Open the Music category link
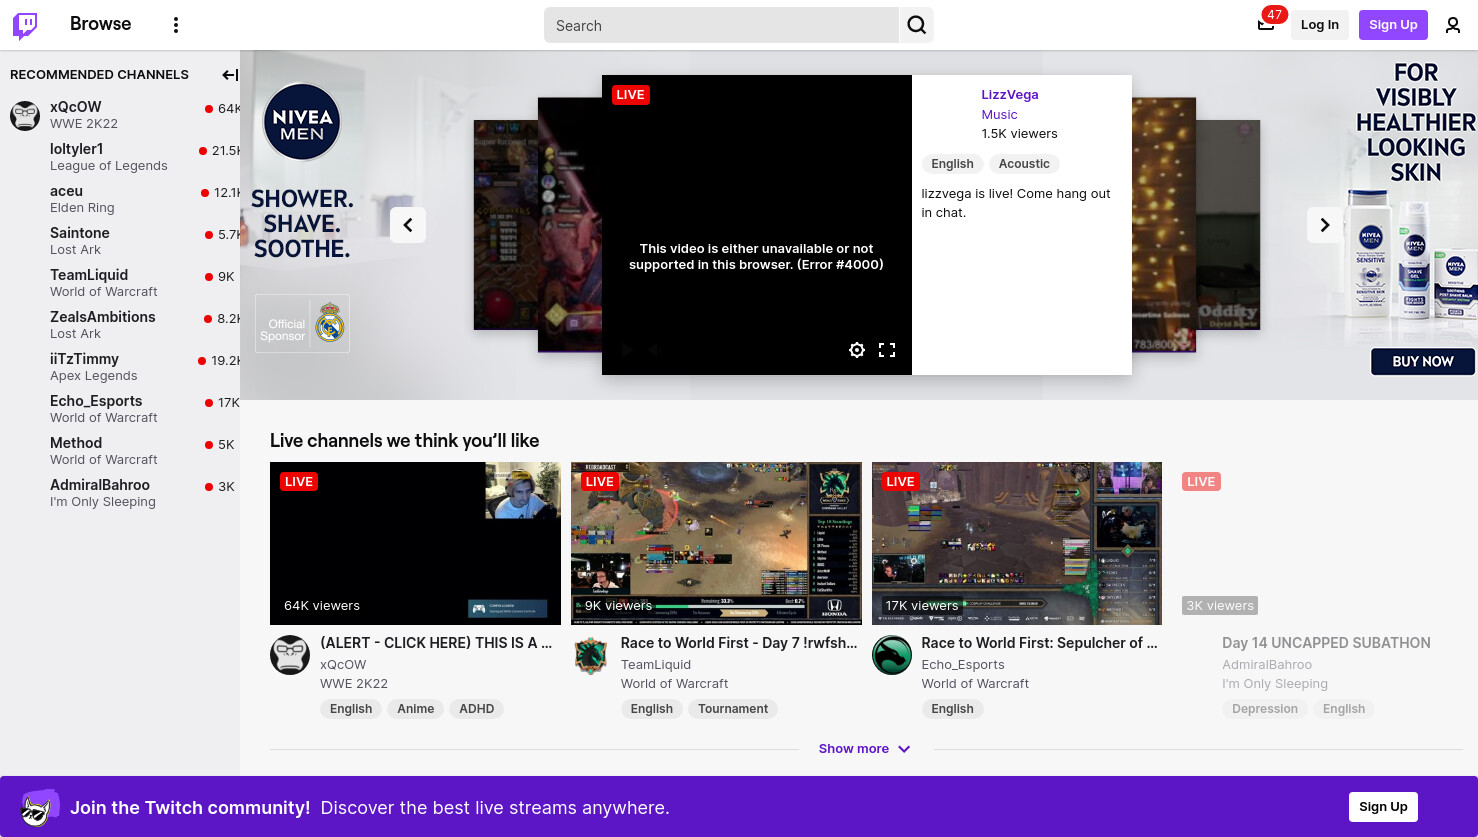 tap(999, 115)
